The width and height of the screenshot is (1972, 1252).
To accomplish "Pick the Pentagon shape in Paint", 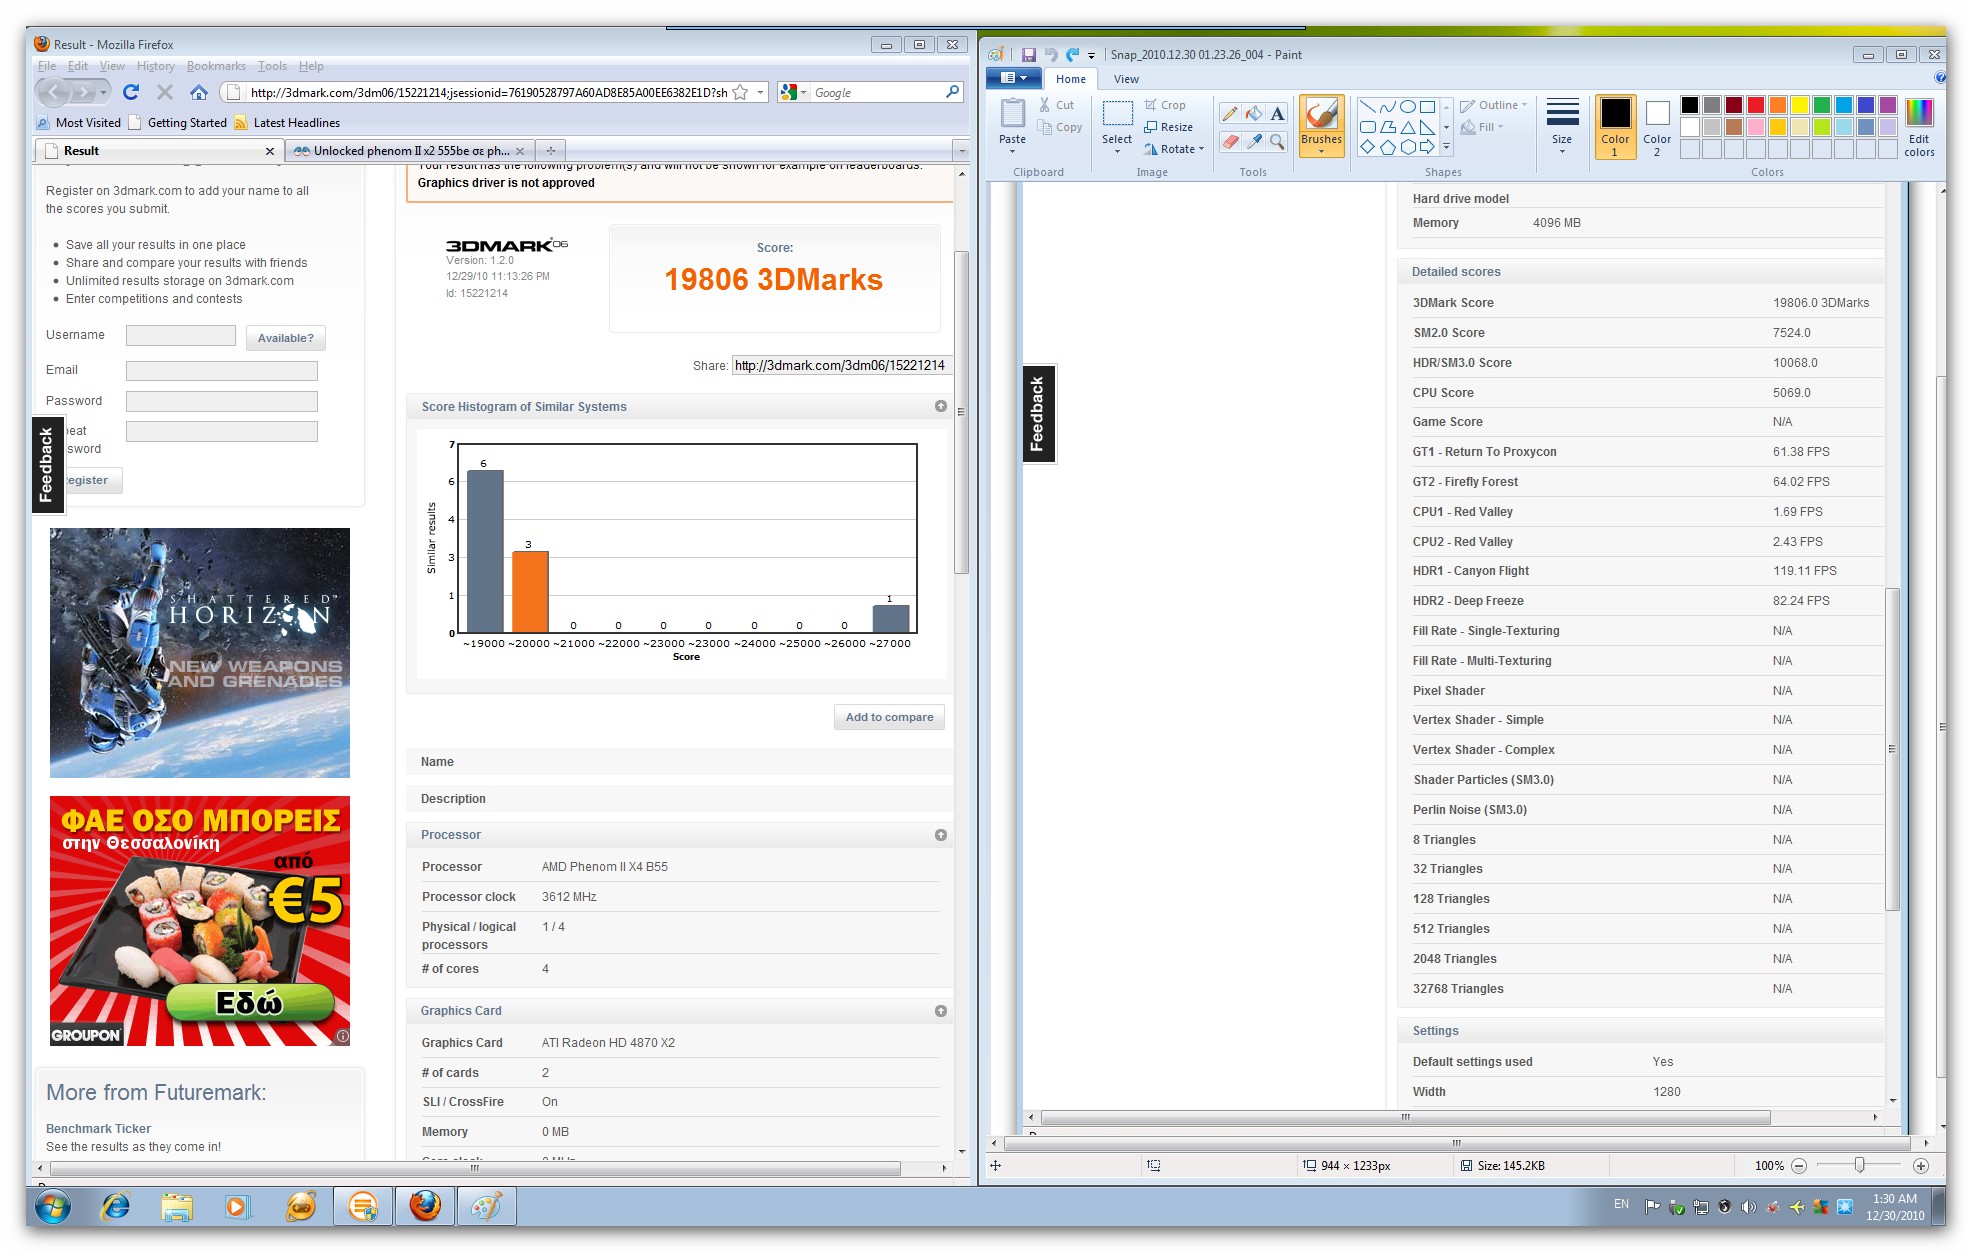I will 1387,147.
